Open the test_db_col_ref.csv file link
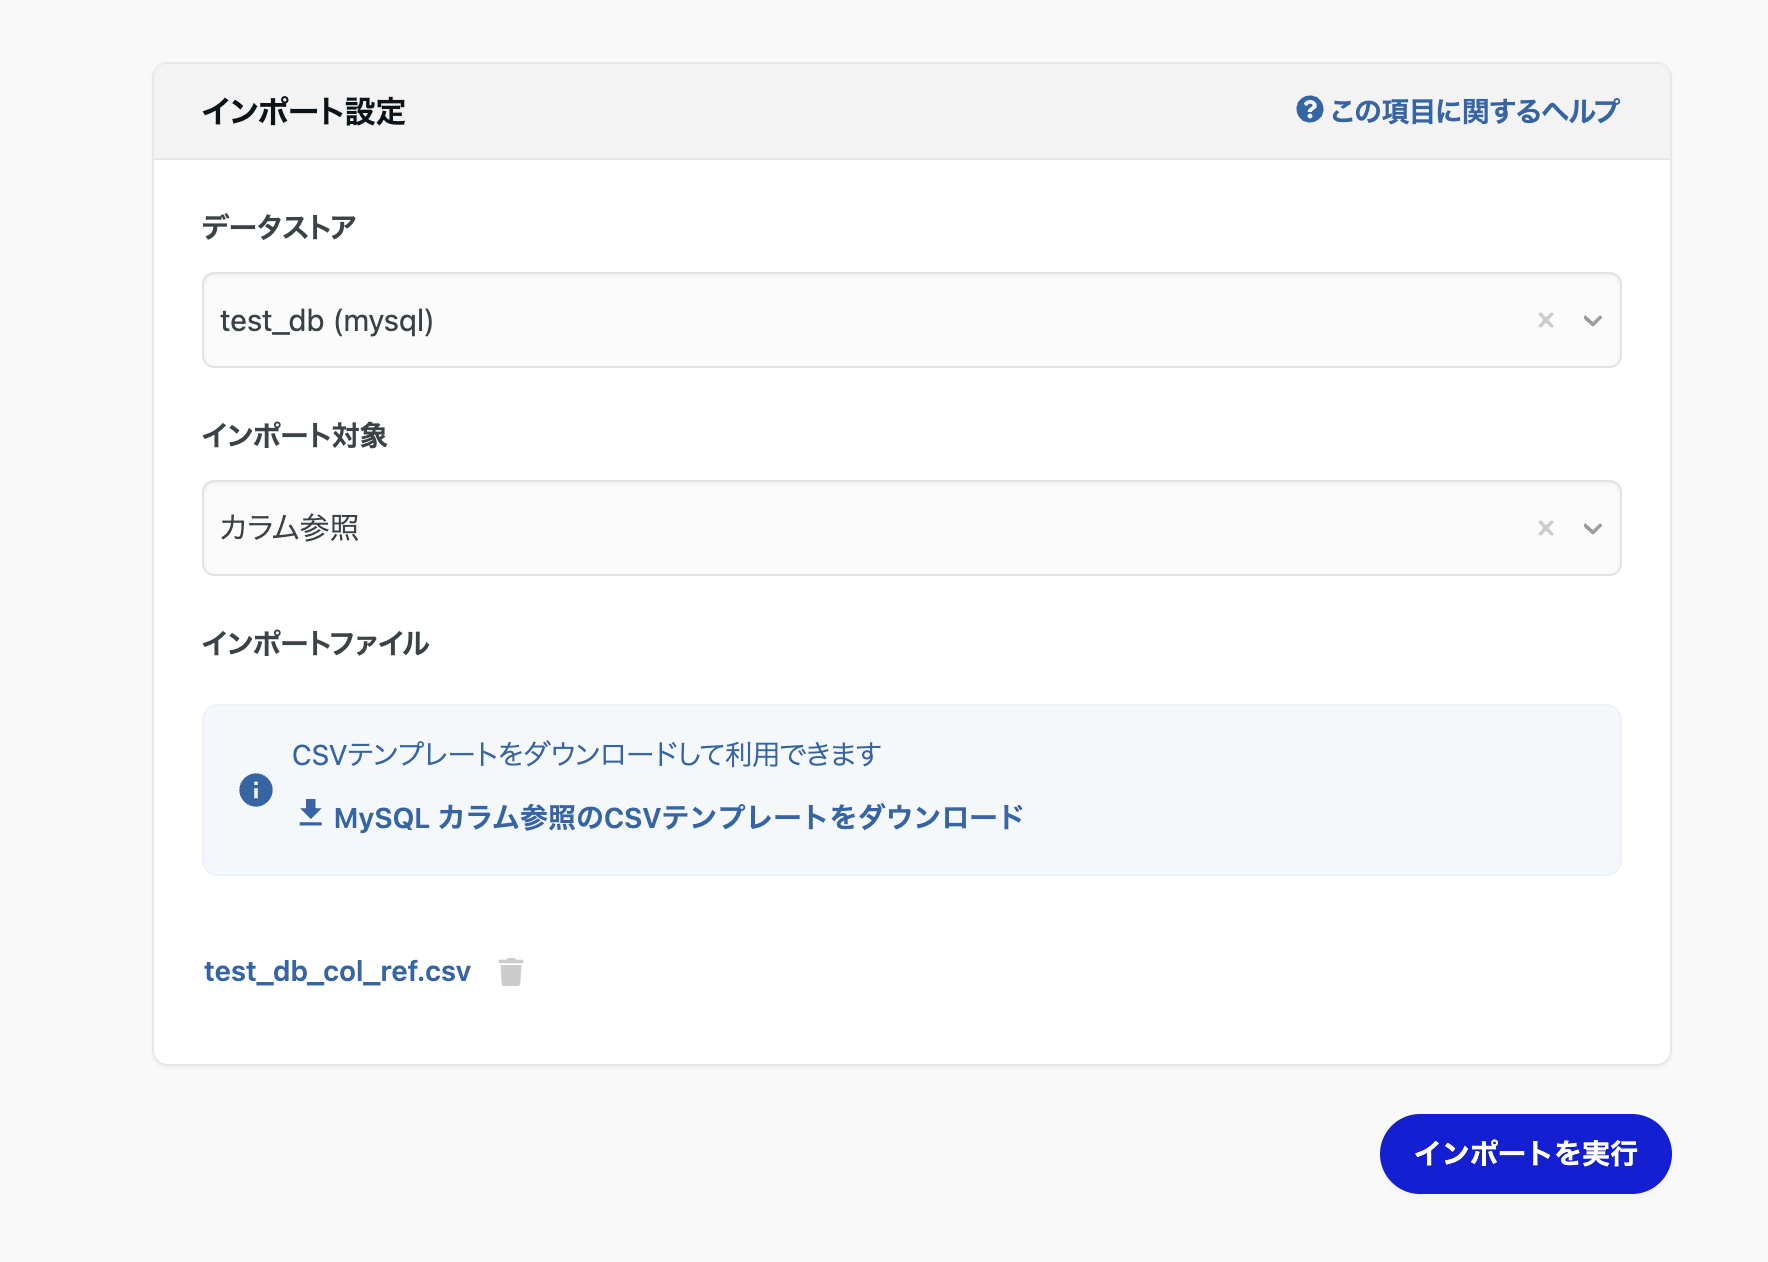The height and width of the screenshot is (1262, 1768). (337, 970)
